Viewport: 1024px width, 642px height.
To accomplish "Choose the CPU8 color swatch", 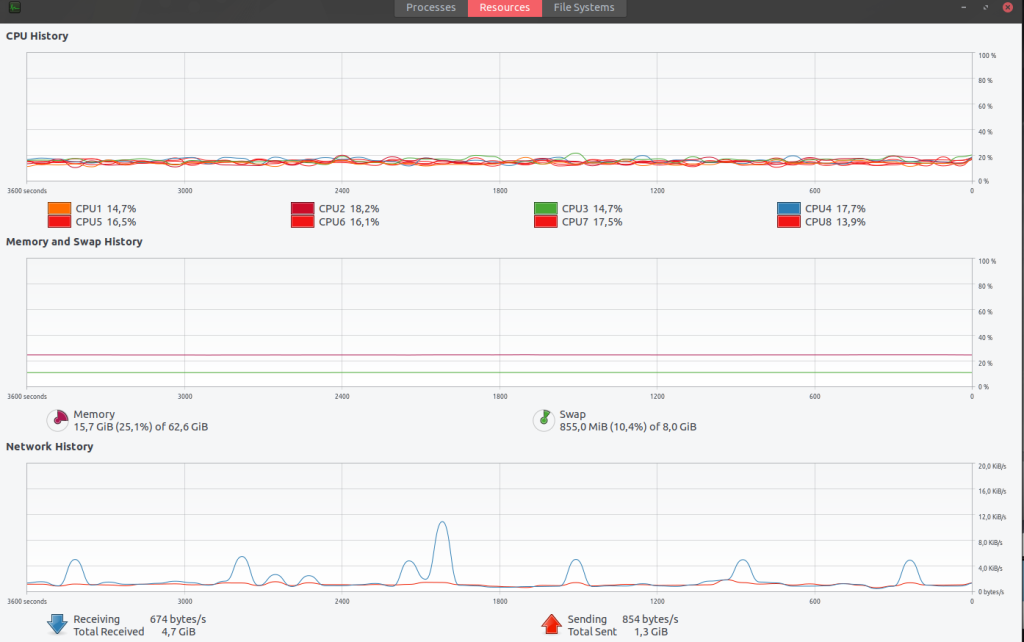I will pos(788,222).
